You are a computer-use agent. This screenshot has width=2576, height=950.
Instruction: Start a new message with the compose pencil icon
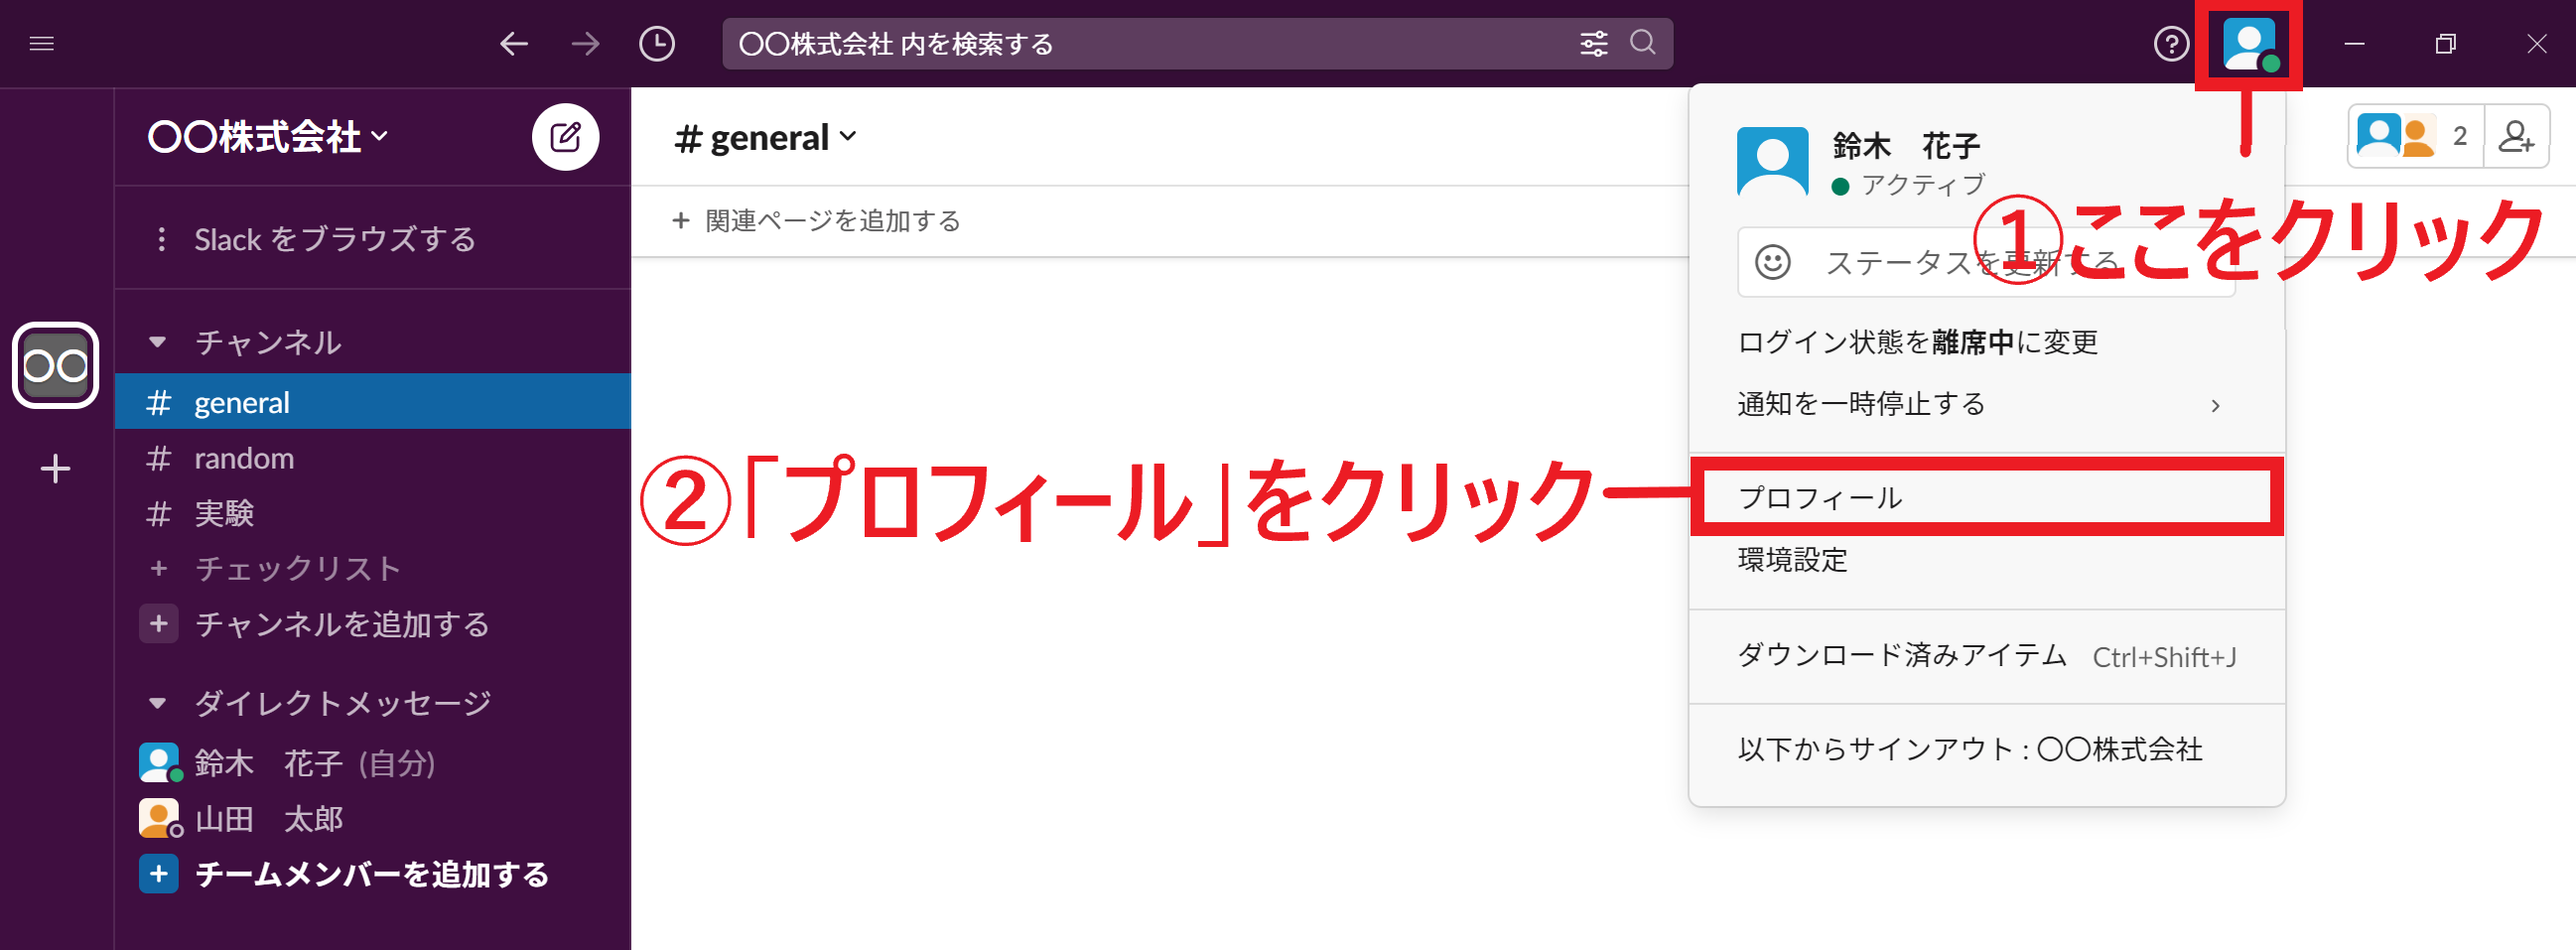[x=565, y=137]
